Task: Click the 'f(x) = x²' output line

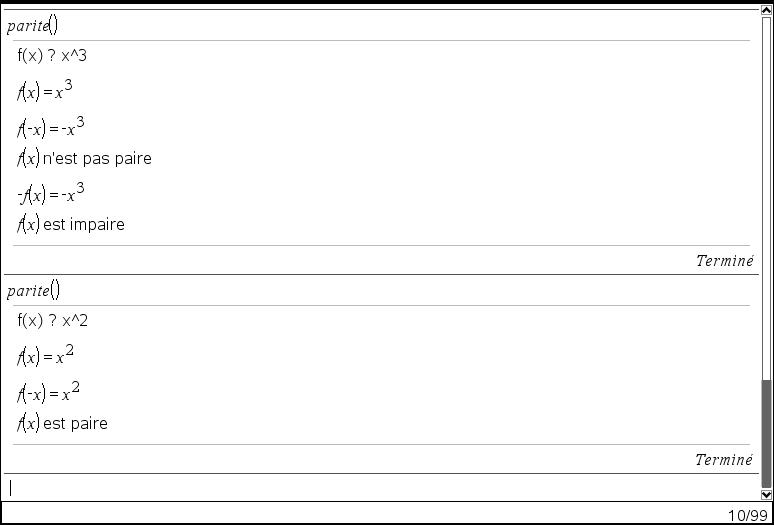Action: (x=45, y=355)
